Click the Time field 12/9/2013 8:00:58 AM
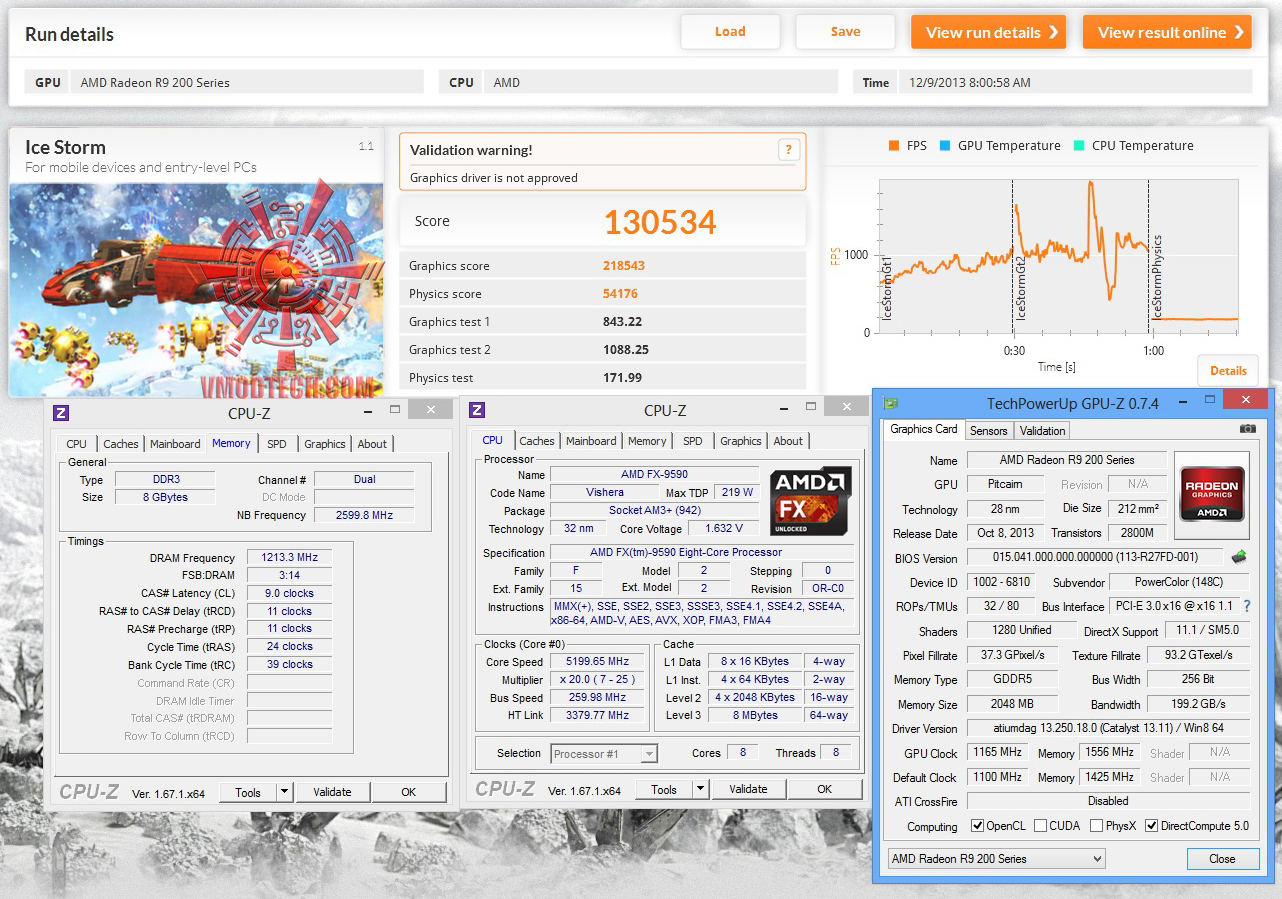The width and height of the screenshot is (1282, 899). coord(1075,82)
